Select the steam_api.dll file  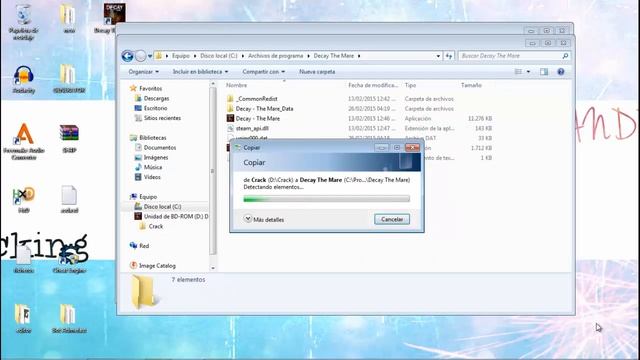pyautogui.click(x=248, y=128)
